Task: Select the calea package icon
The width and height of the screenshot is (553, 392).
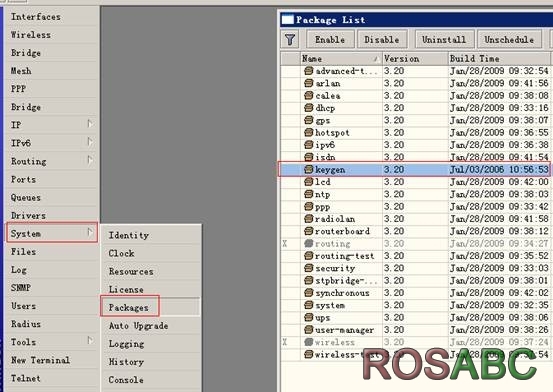Action: click(309, 96)
